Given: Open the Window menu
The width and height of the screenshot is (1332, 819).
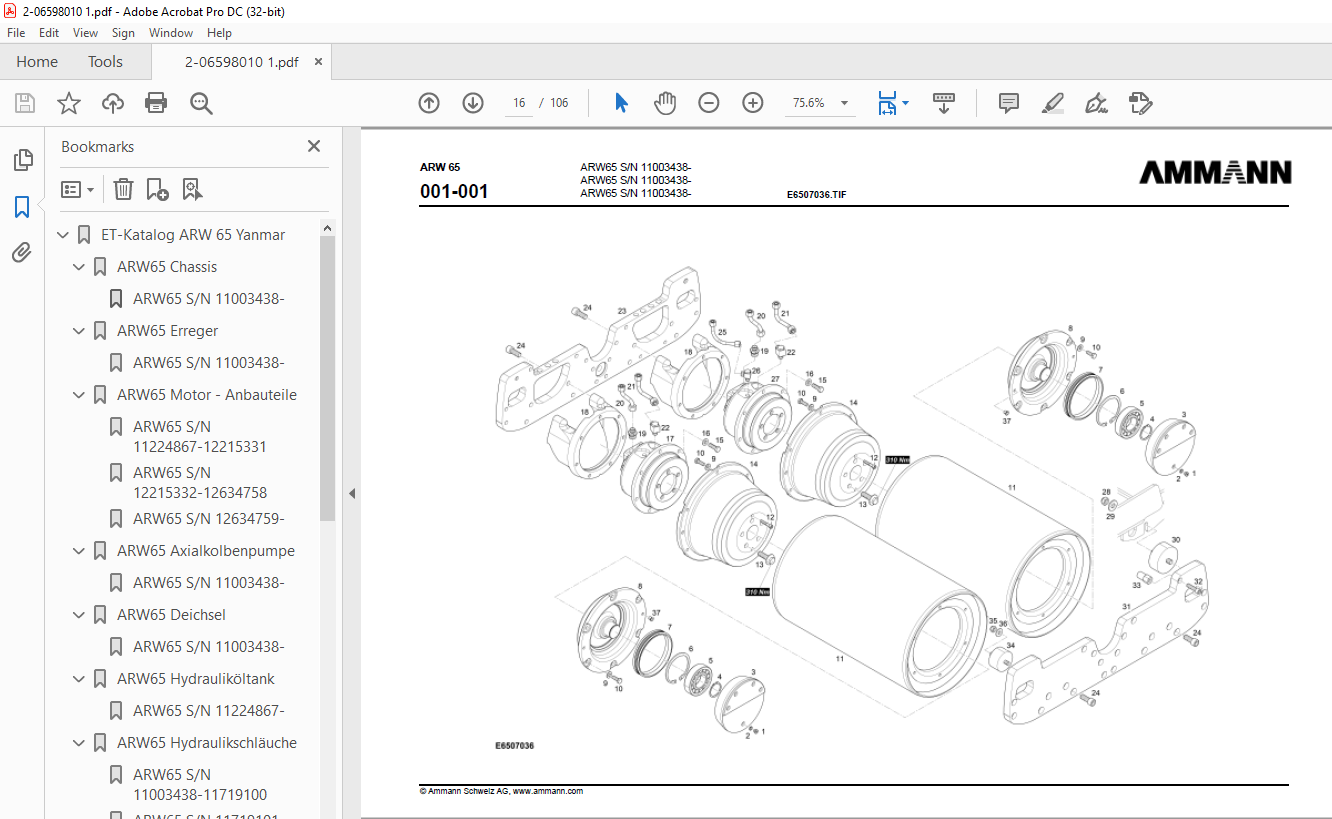Looking at the screenshot, I should pyautogui.click(x=171, y=33).
